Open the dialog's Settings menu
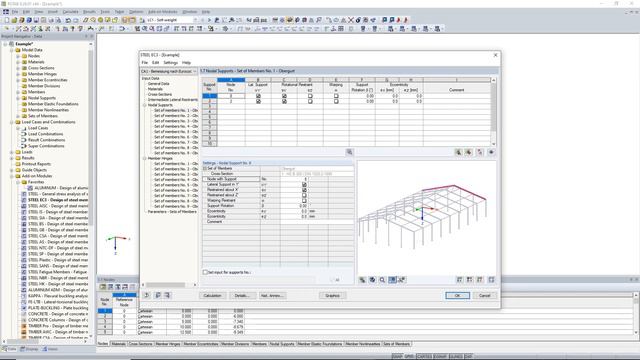The image size is (640, 360). [x=171, y=62]
